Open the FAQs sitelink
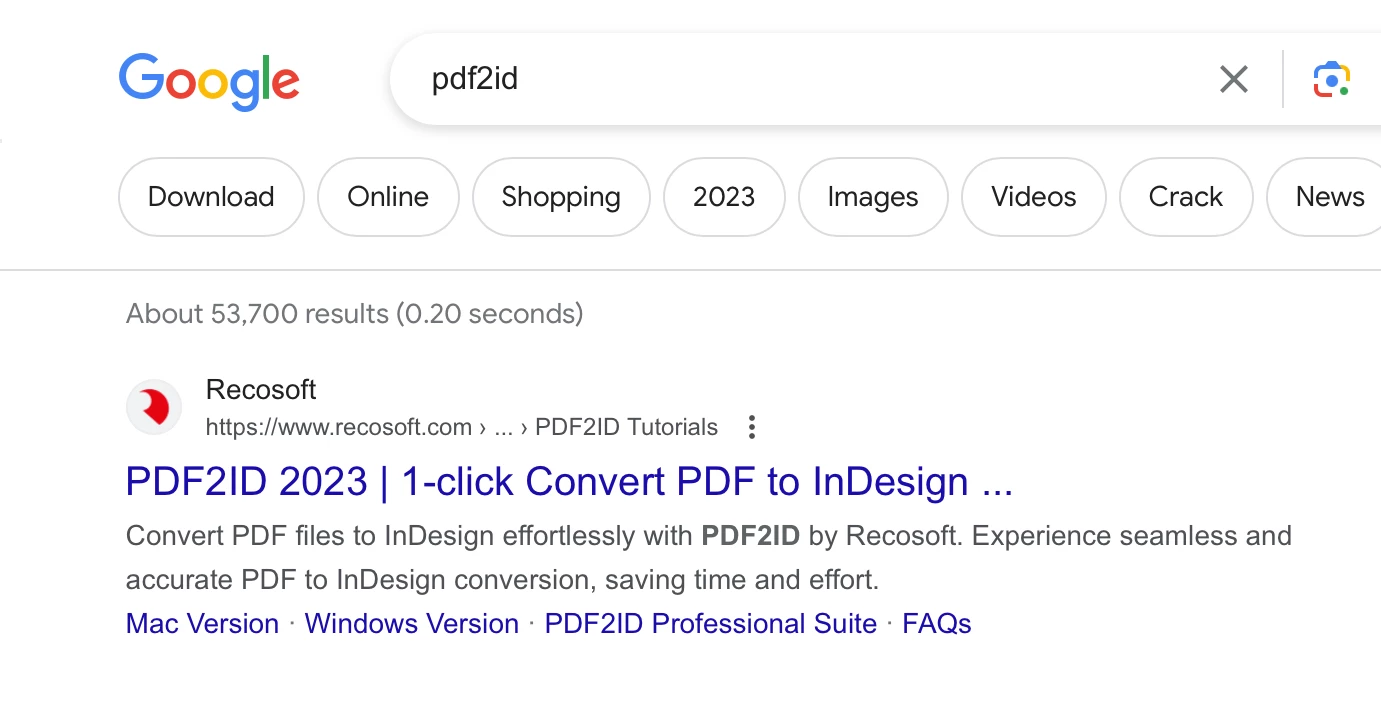 pyautogui.click(x=937, y=624)
